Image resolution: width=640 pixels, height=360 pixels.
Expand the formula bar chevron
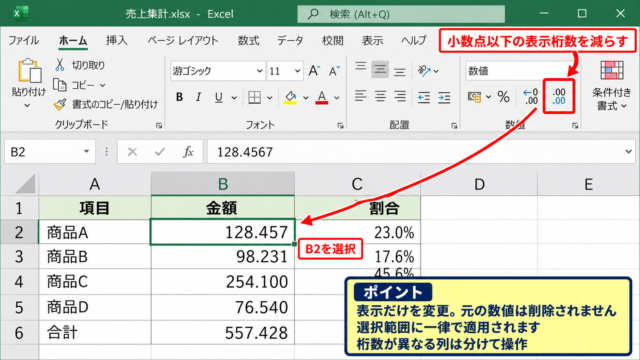(628, 152)
